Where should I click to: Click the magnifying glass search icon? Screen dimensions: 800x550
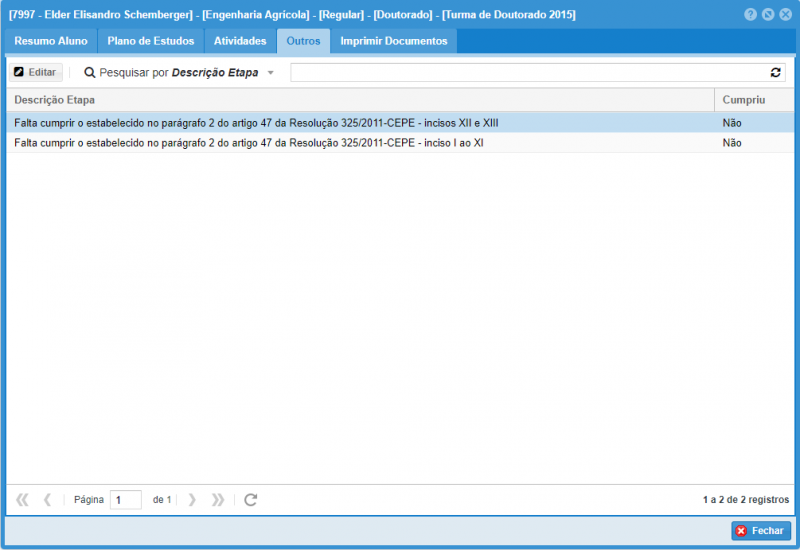pyautogui.click(x=89, y=73)
